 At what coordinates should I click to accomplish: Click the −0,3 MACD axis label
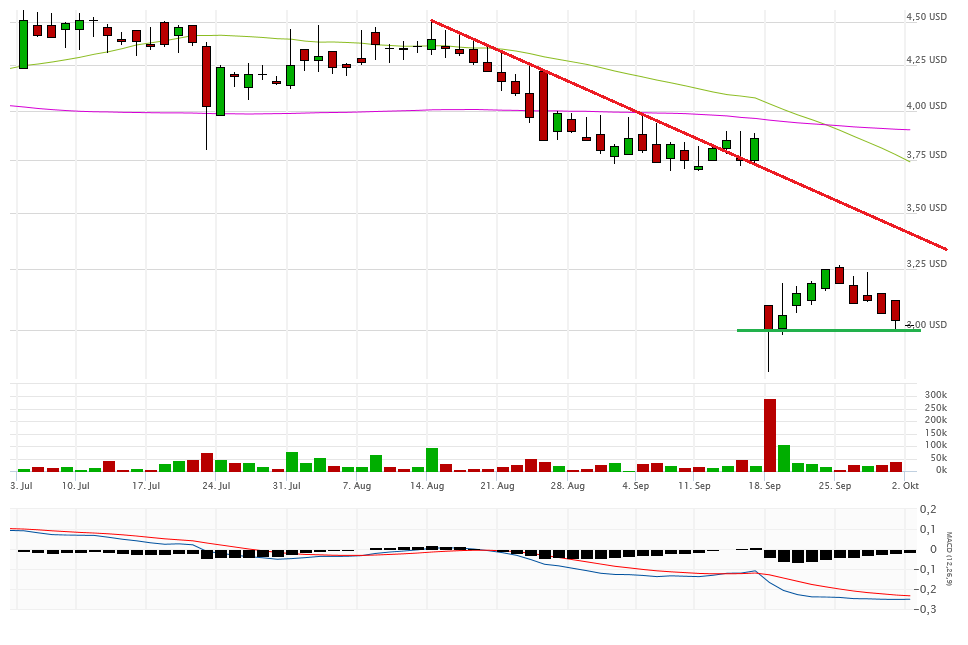(925, 609)
